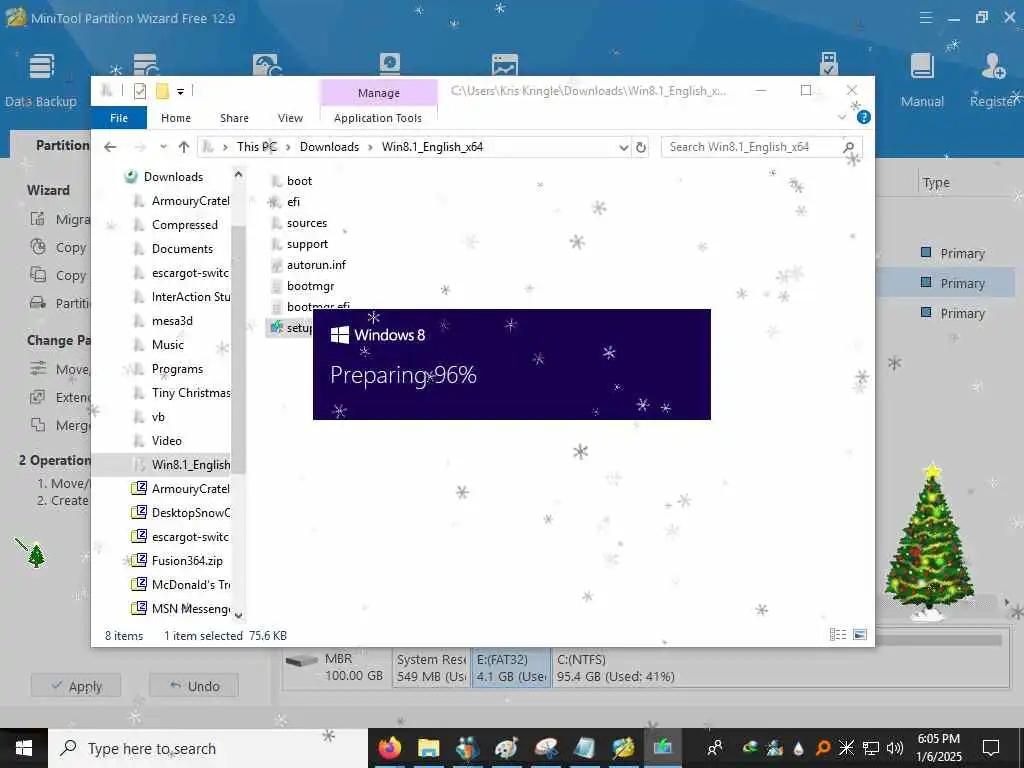
Task: Open Data Backup in MiniTool toolbar
Action: 40,80
